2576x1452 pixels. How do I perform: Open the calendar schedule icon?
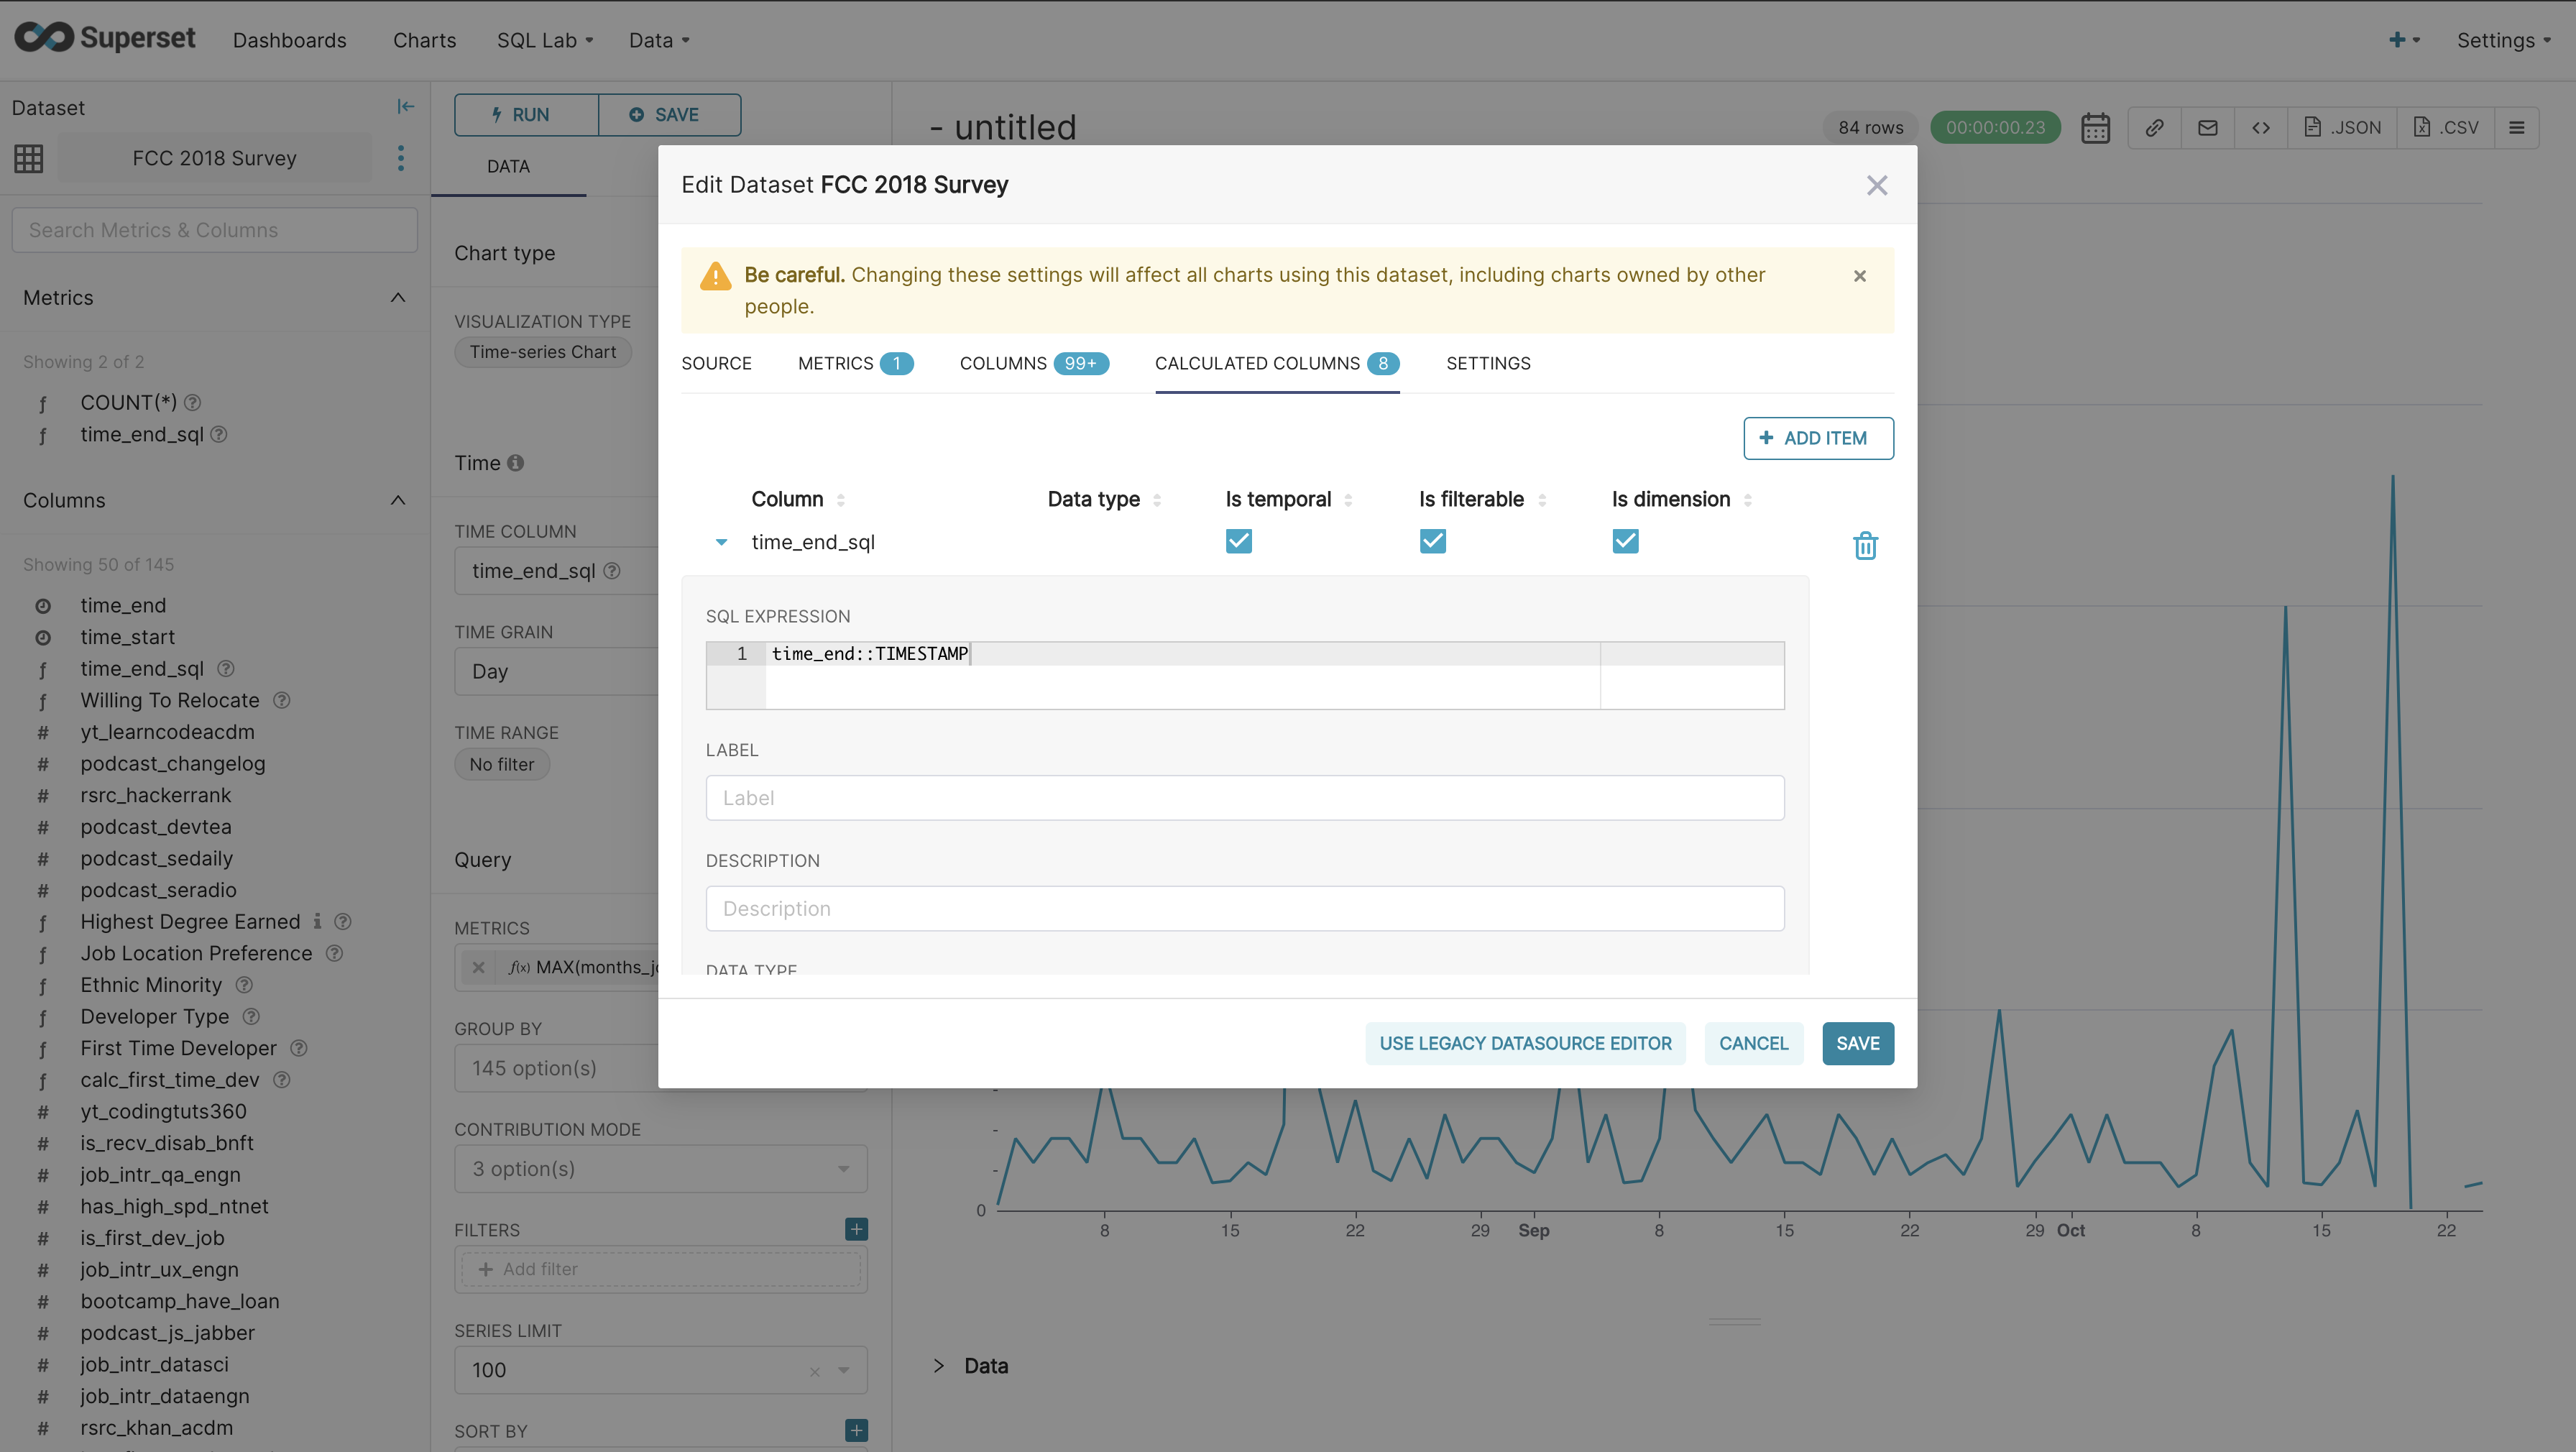pos(2095,128)
